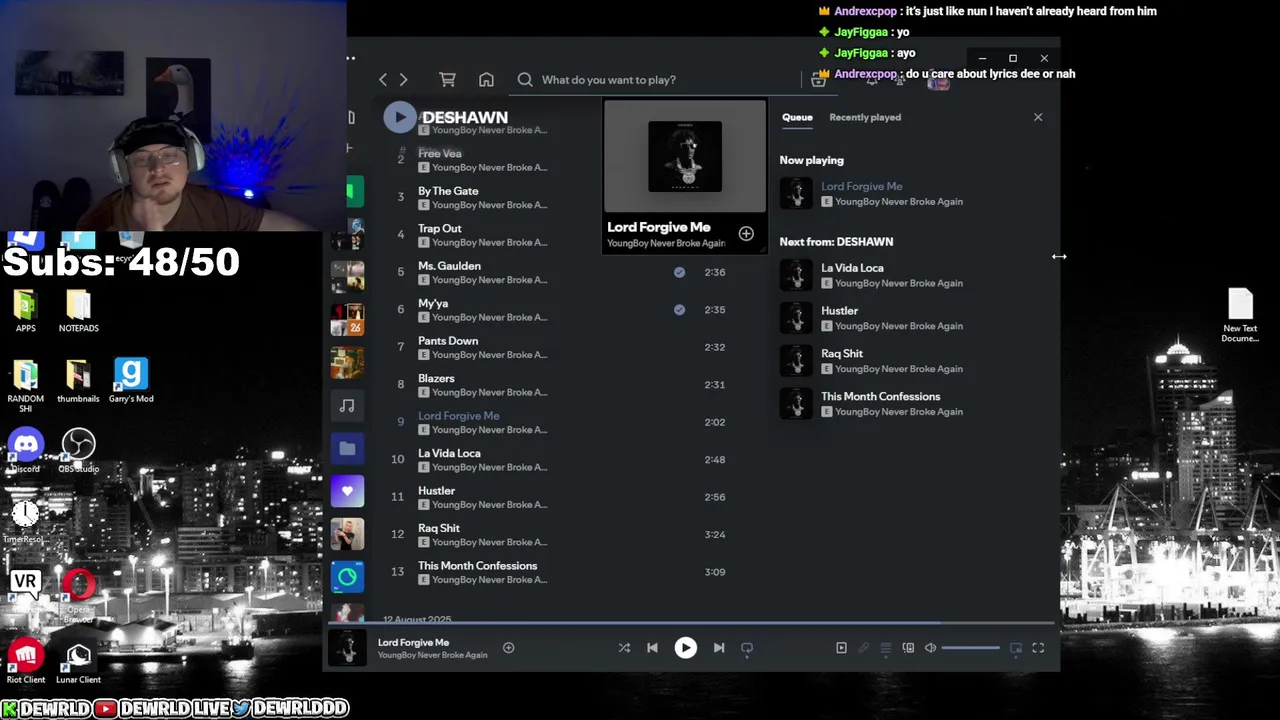Toggle the Queue icon in the bottom bar
This screenshot has width=1280, height=720.
pos(886,648)
